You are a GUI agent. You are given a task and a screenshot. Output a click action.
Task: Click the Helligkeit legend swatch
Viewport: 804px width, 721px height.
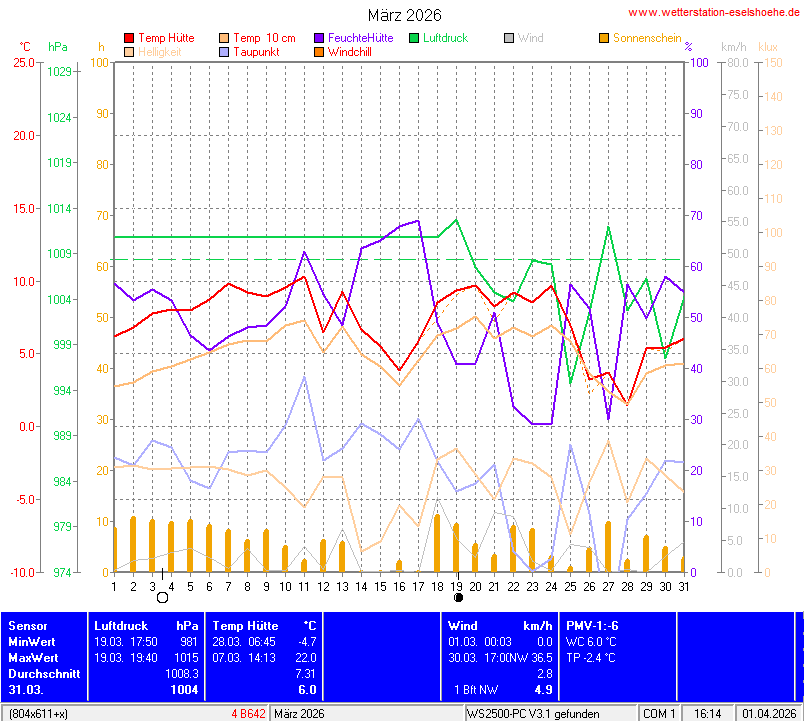tap(129, 52)
